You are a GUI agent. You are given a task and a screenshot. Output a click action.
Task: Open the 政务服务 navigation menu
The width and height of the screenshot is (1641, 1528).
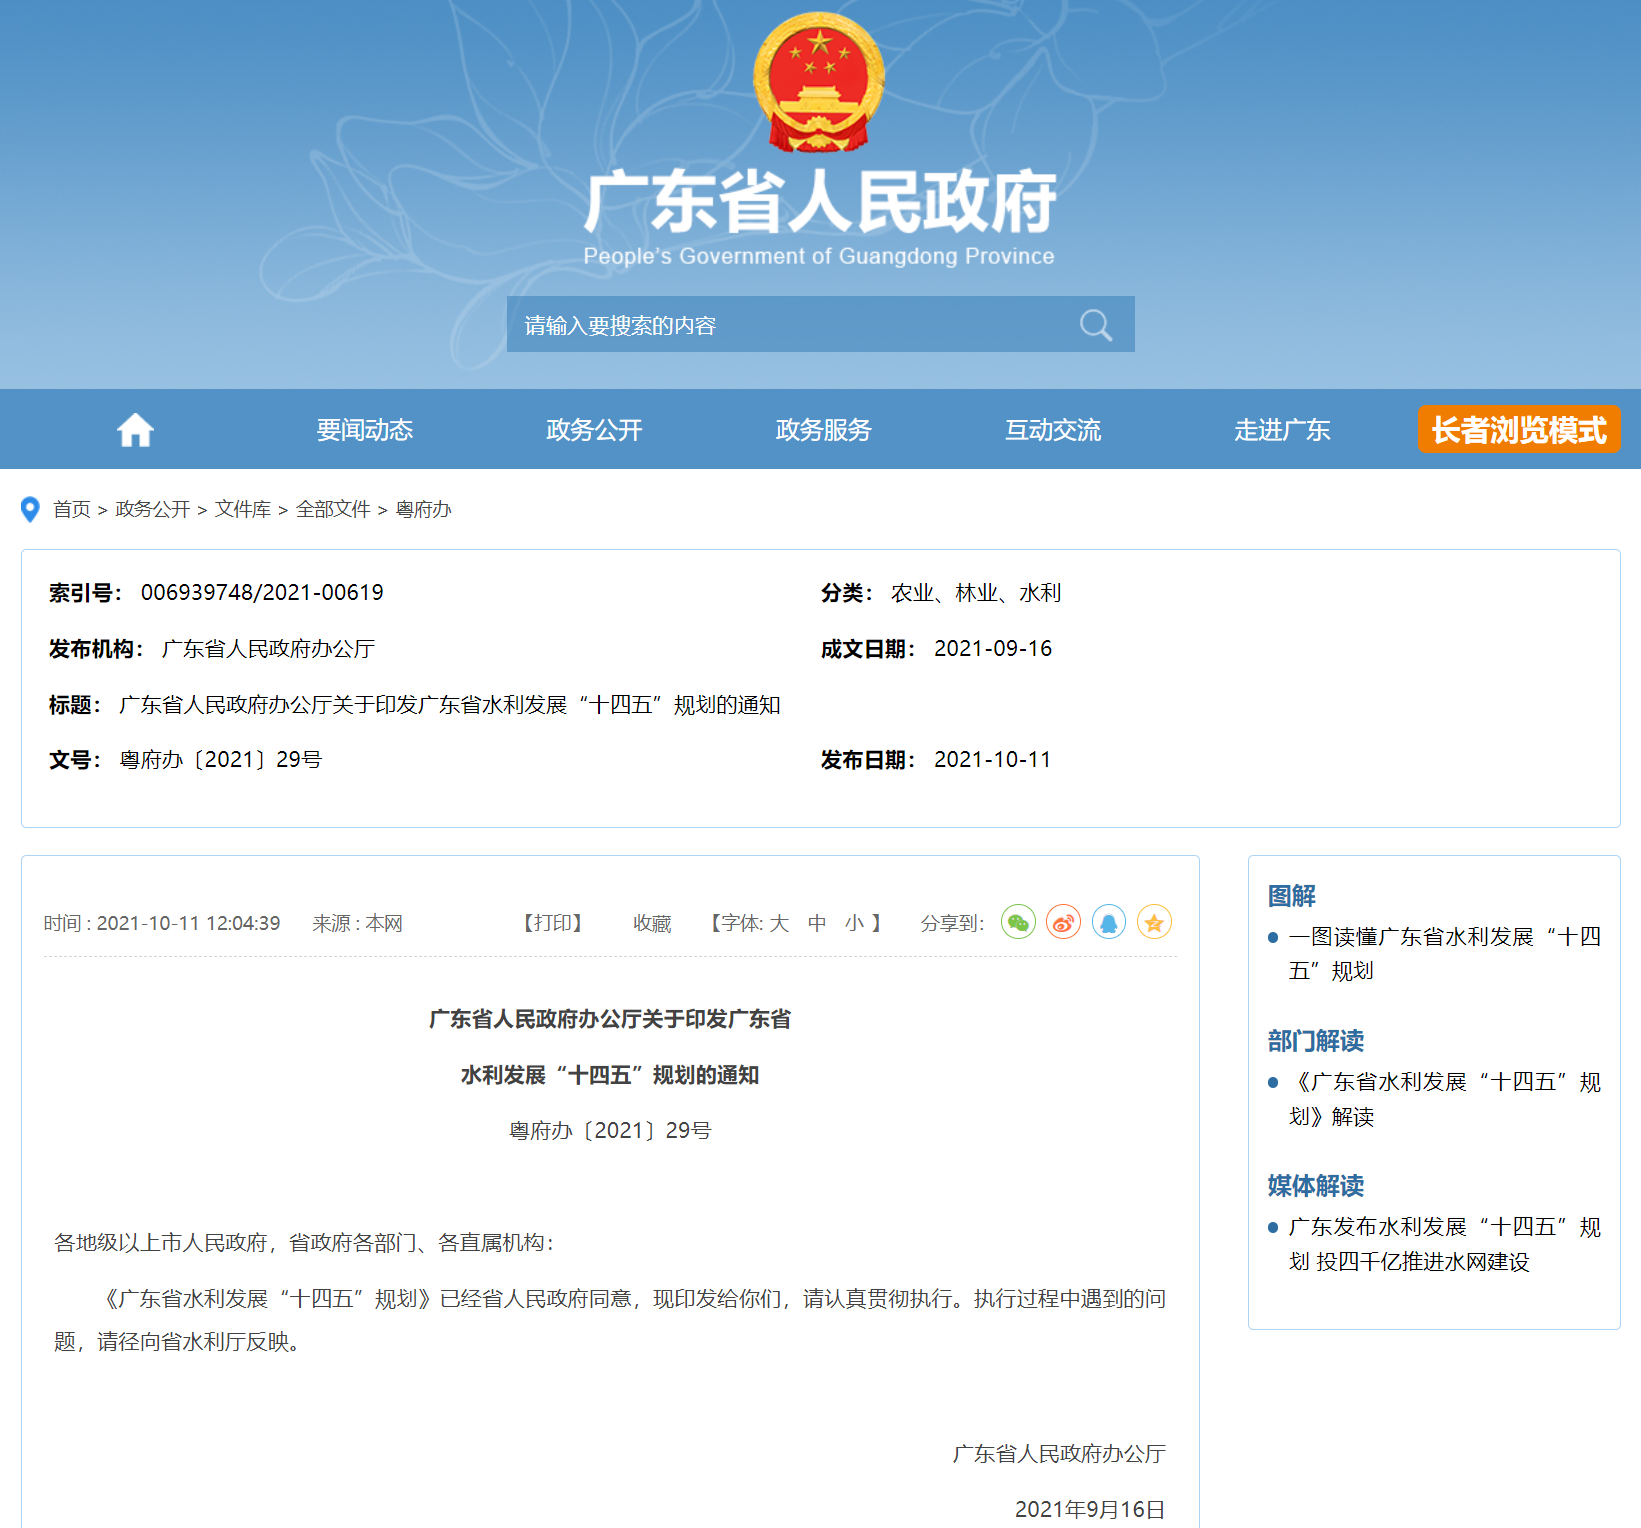point(823,430)
